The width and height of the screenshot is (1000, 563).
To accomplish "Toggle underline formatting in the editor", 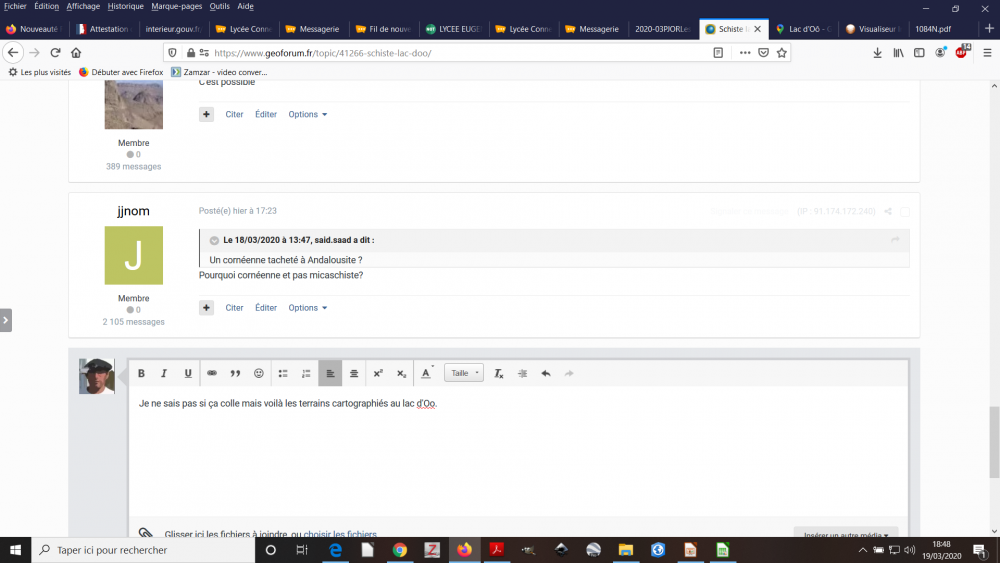I will point(188,374).
